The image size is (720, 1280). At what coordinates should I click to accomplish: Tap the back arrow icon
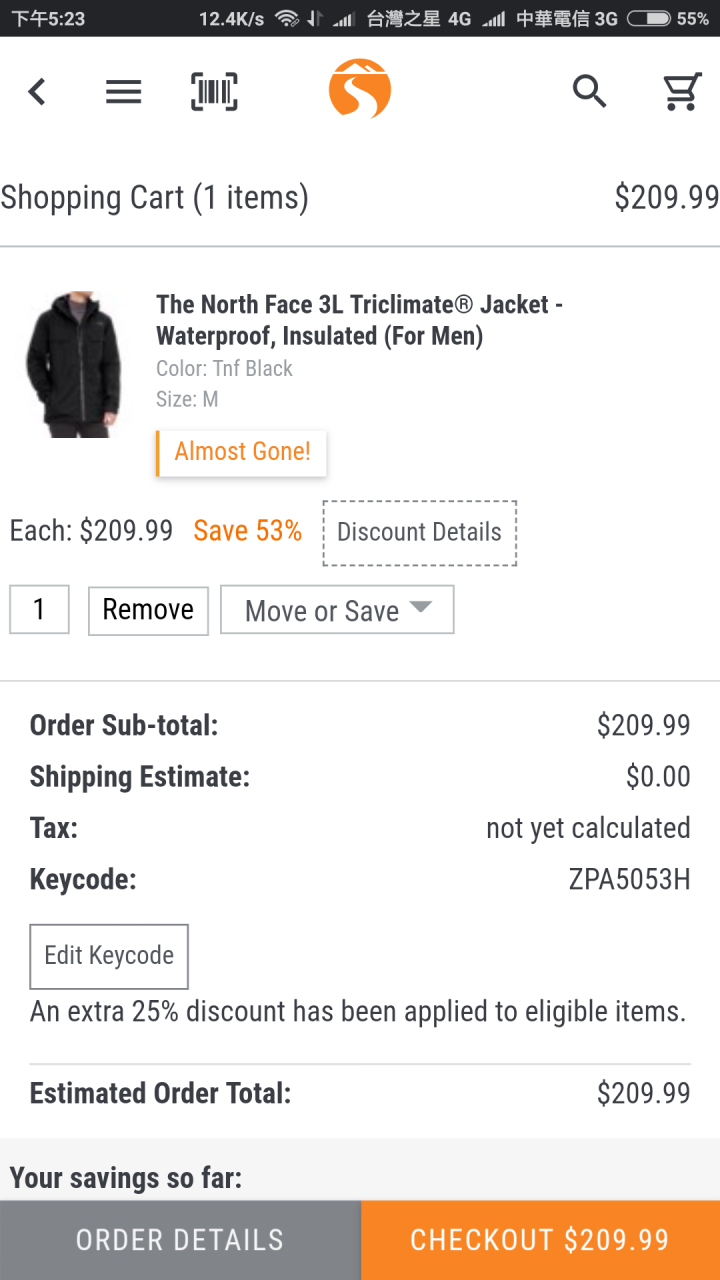[37, 92]
